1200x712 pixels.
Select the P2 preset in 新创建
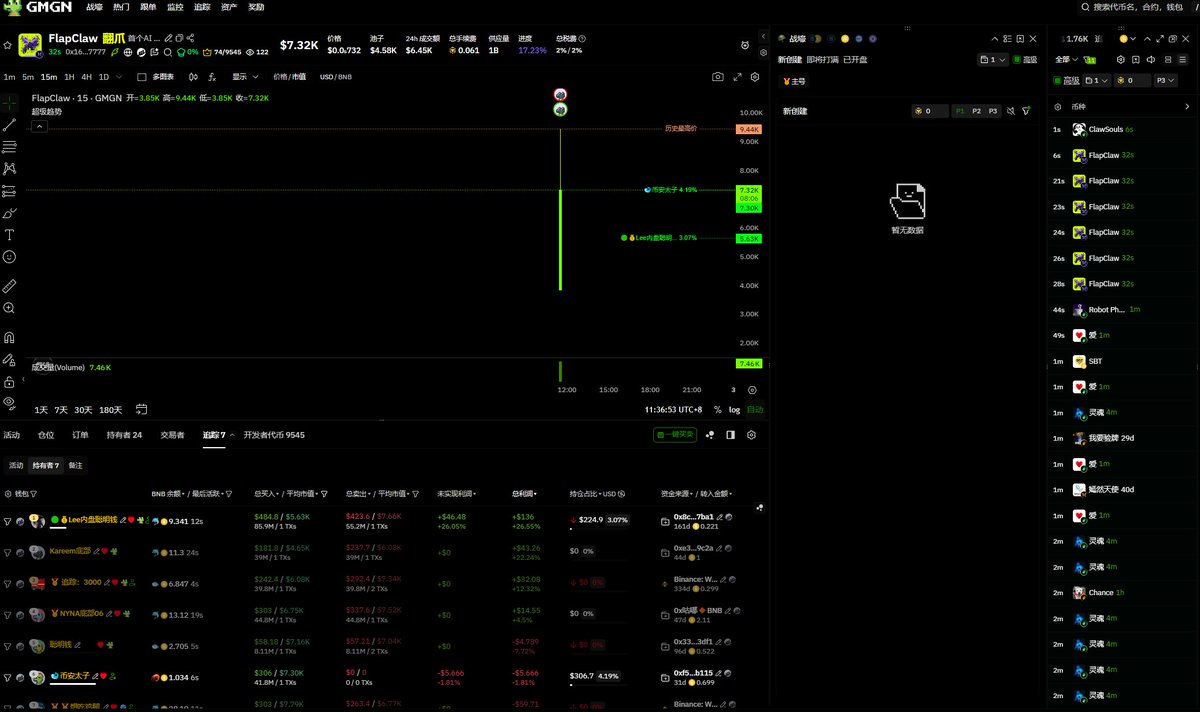click(977, 111)
